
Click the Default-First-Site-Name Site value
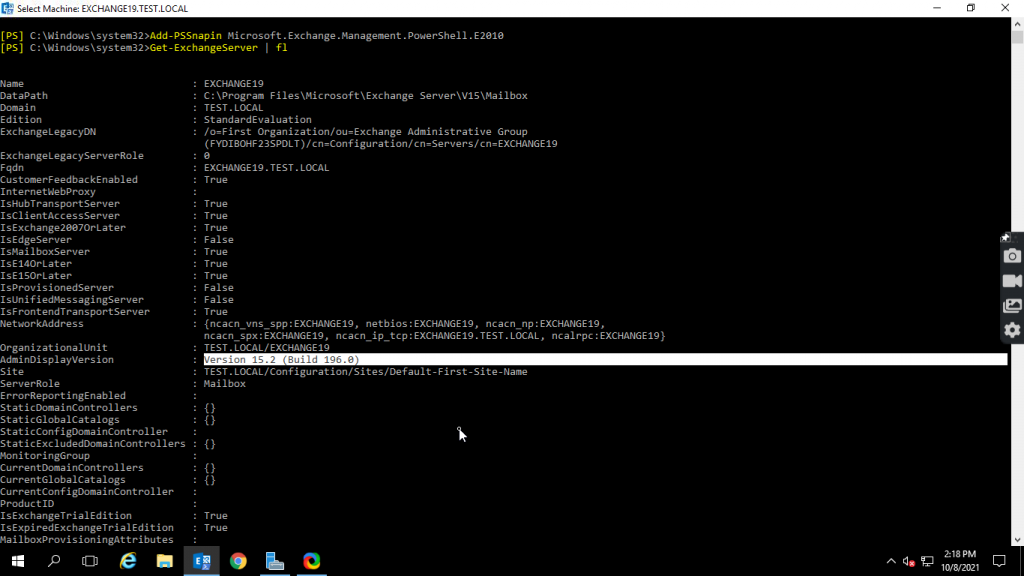click(366, 372)
